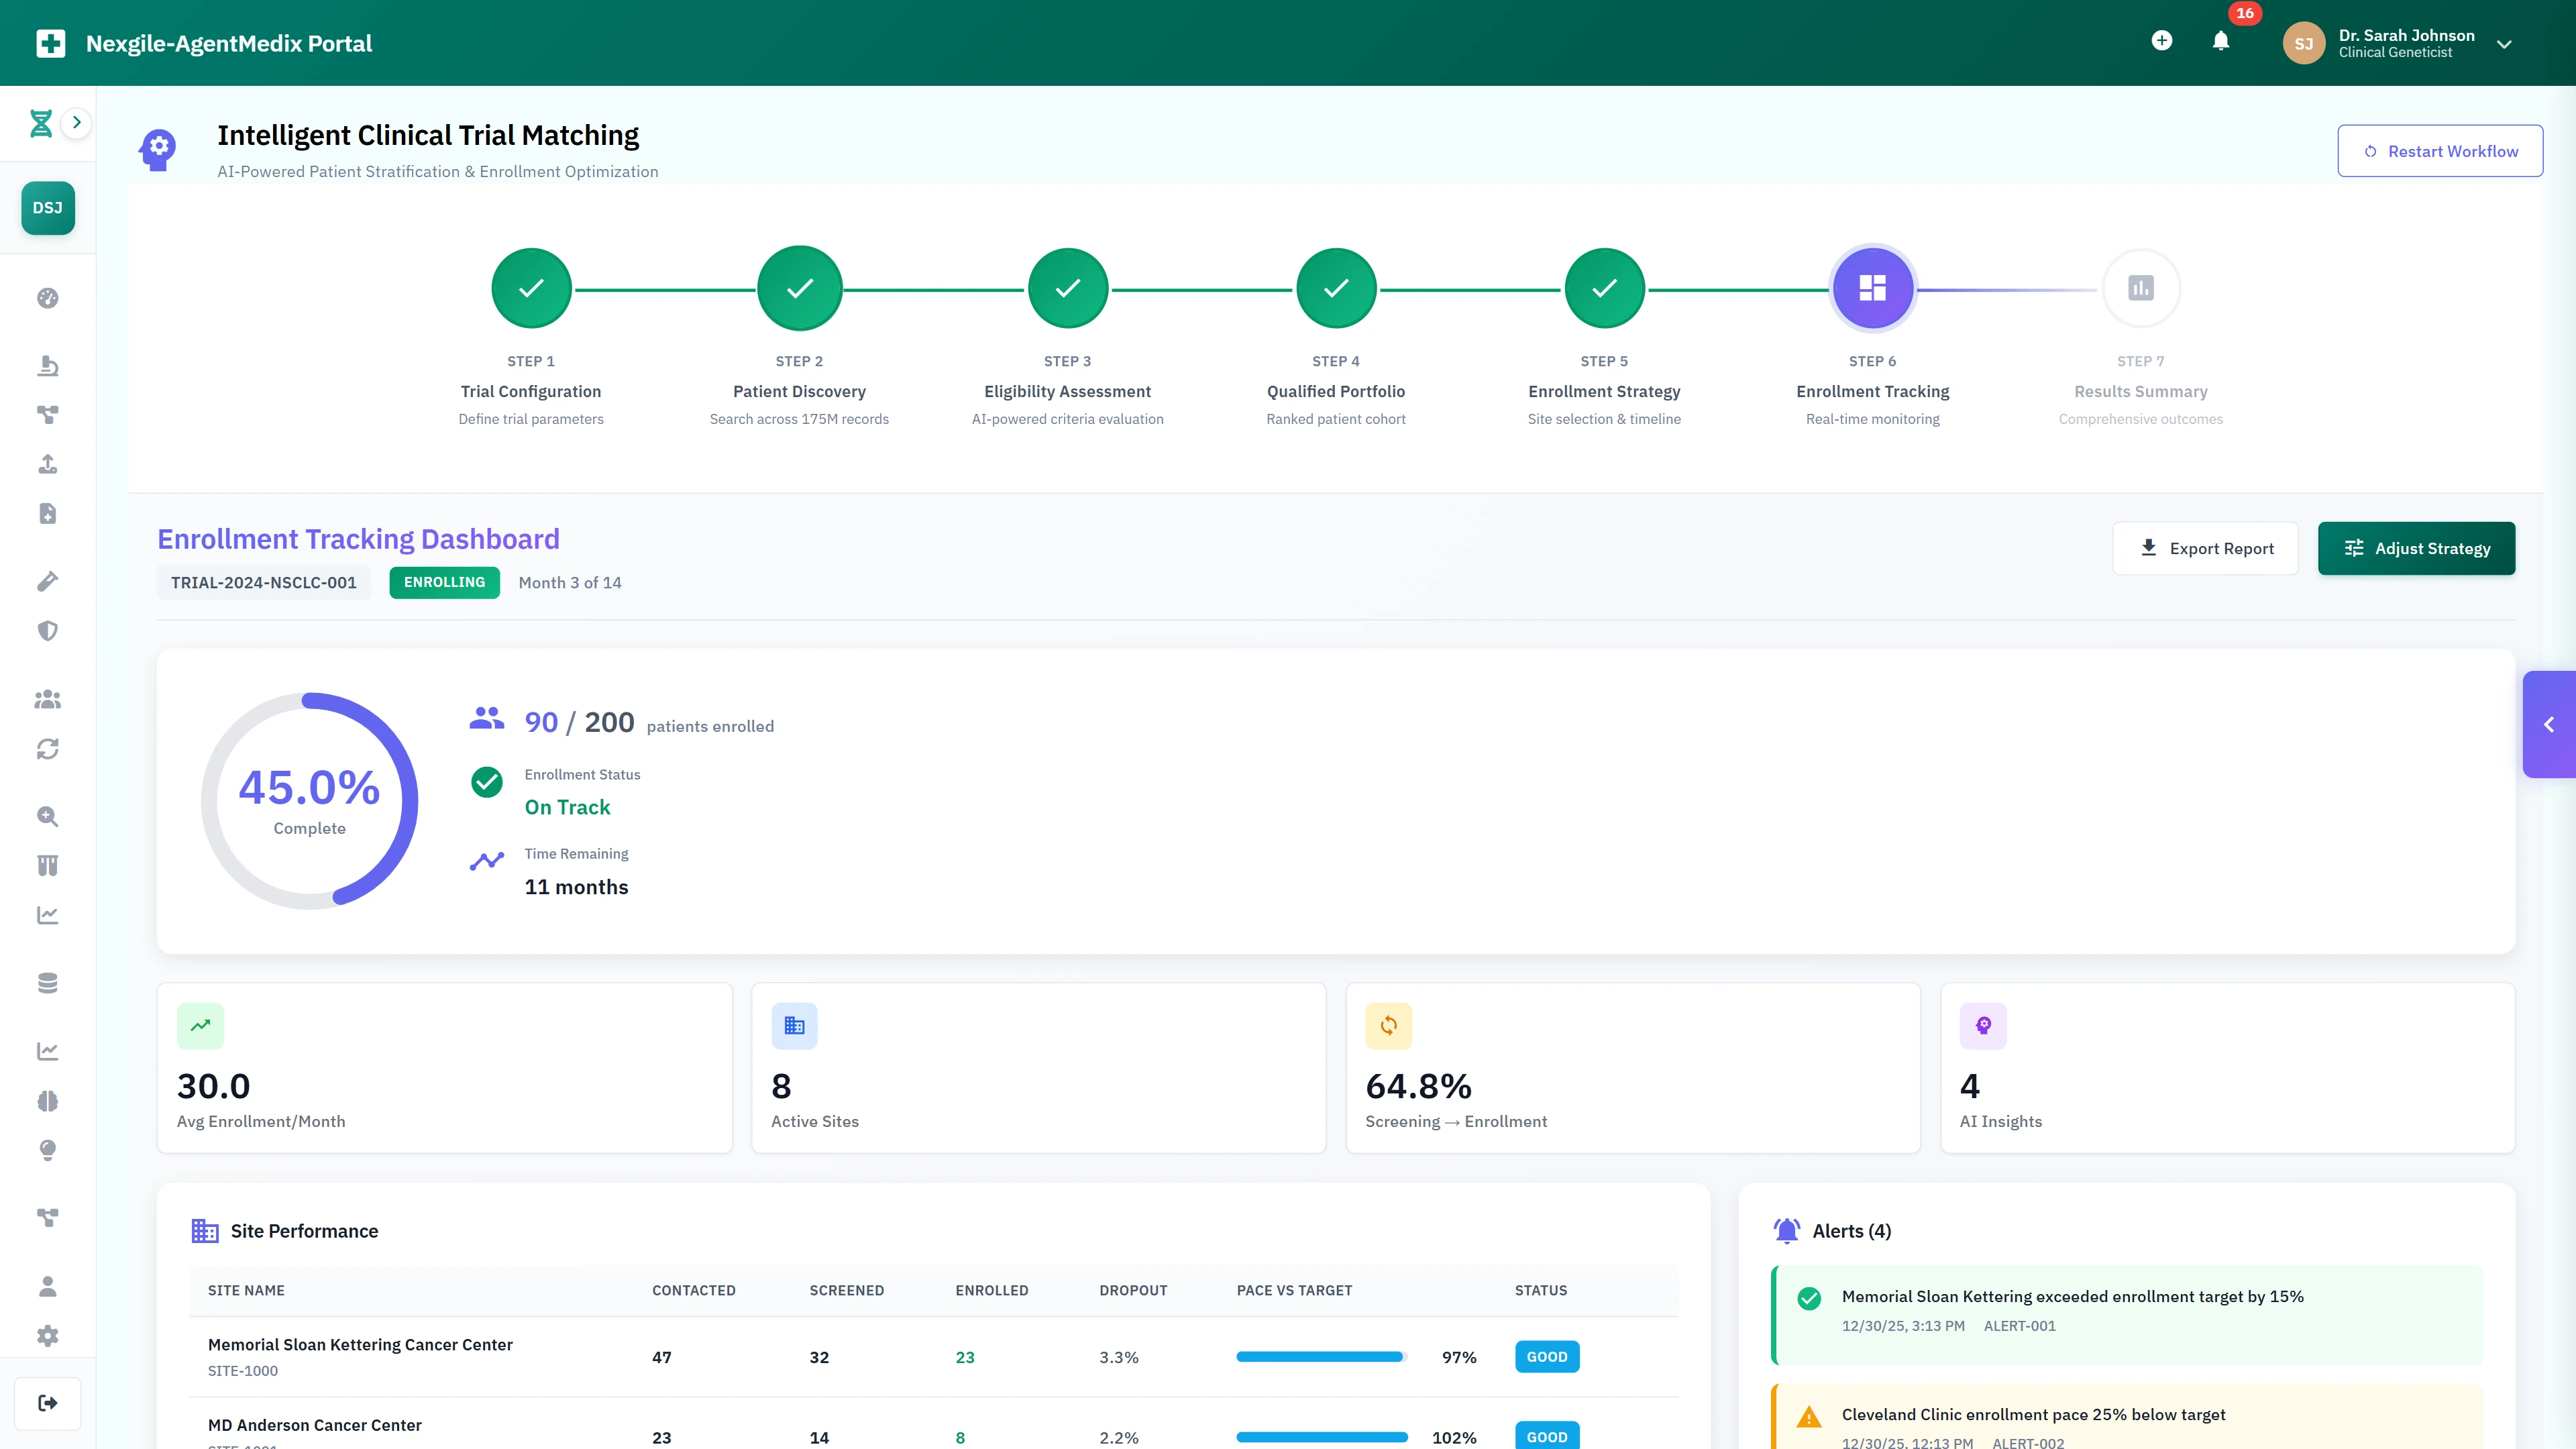
Task: Expand the Dr. Sarah Johnson profile menu
Action: click(x=2504, y=43)
